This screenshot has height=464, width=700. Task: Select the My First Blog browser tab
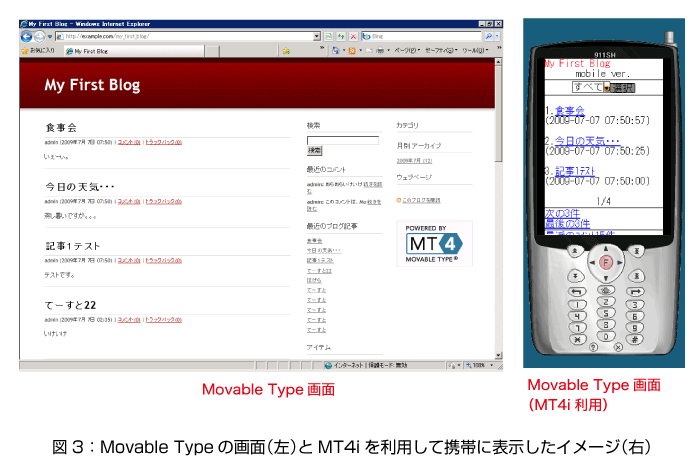pyautogui.click(x=134, y=51)
